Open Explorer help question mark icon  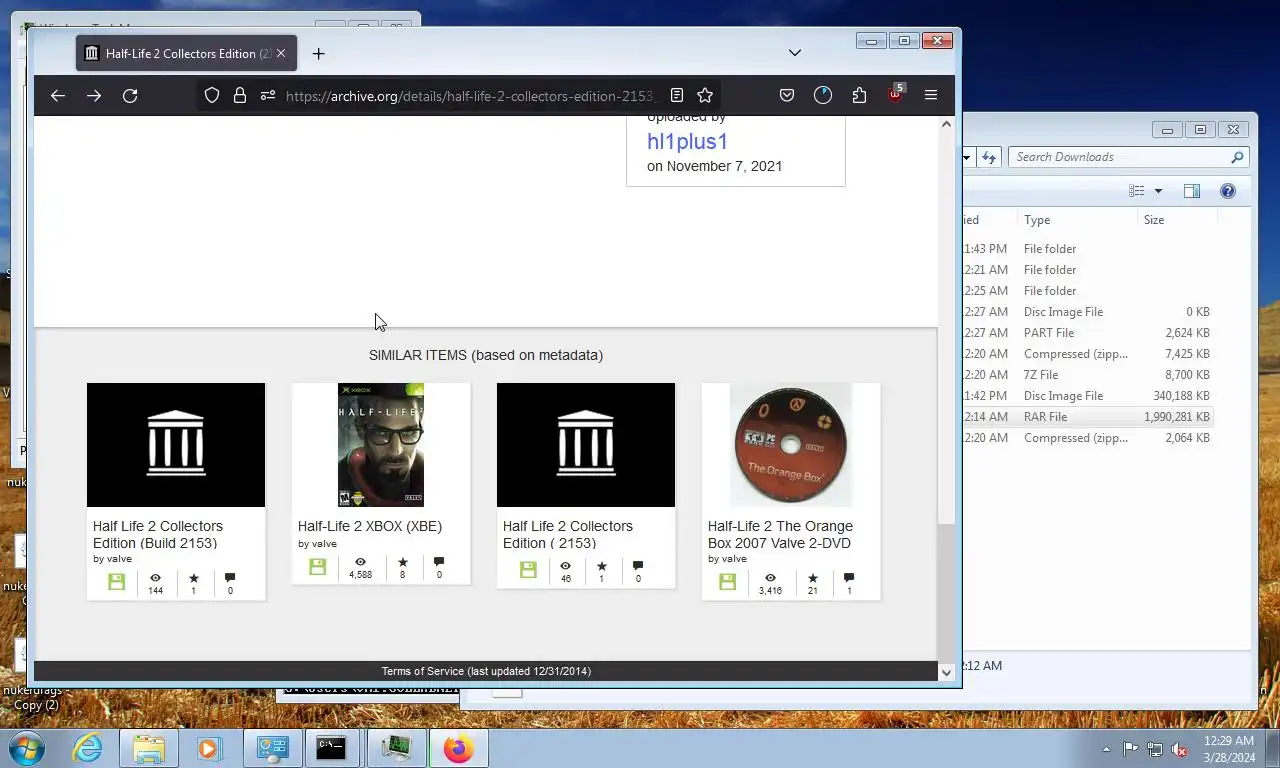(1228, 191)
